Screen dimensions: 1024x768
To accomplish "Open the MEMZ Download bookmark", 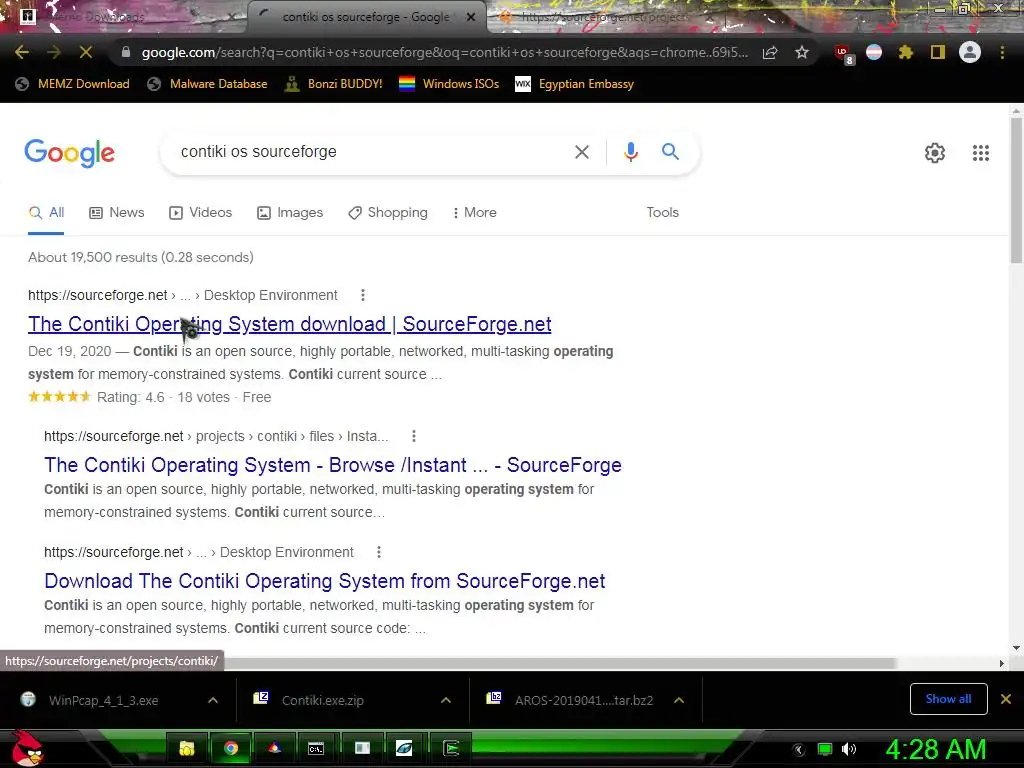I will click(x=72, y=84).
